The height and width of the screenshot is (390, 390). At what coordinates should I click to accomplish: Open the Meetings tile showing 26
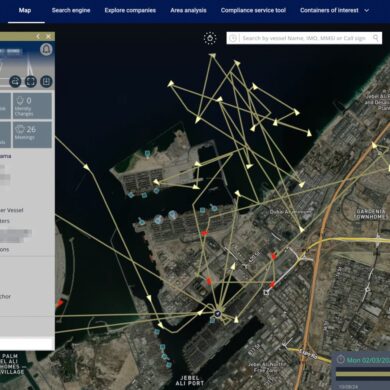click(x=32, y=134)
